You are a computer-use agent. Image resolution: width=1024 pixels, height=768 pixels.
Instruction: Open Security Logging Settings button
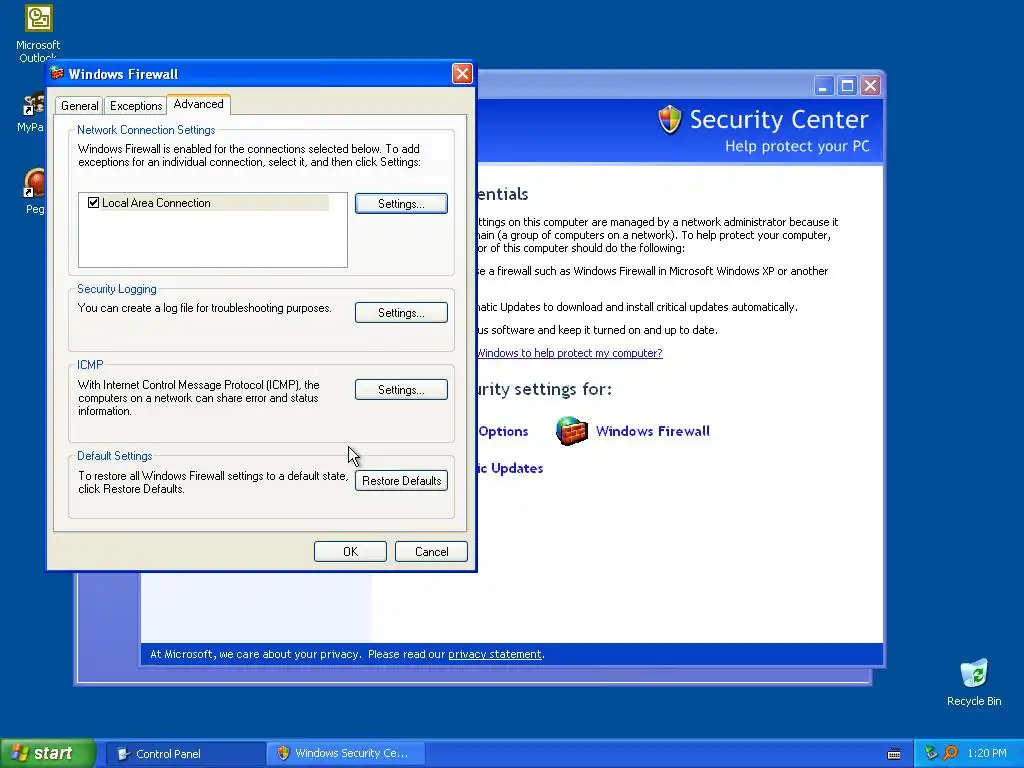(401, 313)
